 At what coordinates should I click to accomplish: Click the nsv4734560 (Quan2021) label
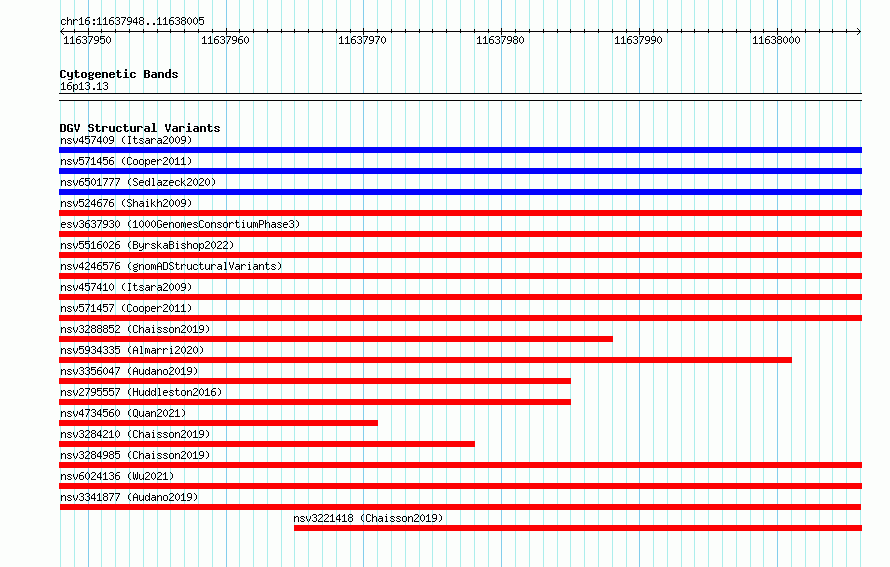pyautogui.click(x=123, y=413)
